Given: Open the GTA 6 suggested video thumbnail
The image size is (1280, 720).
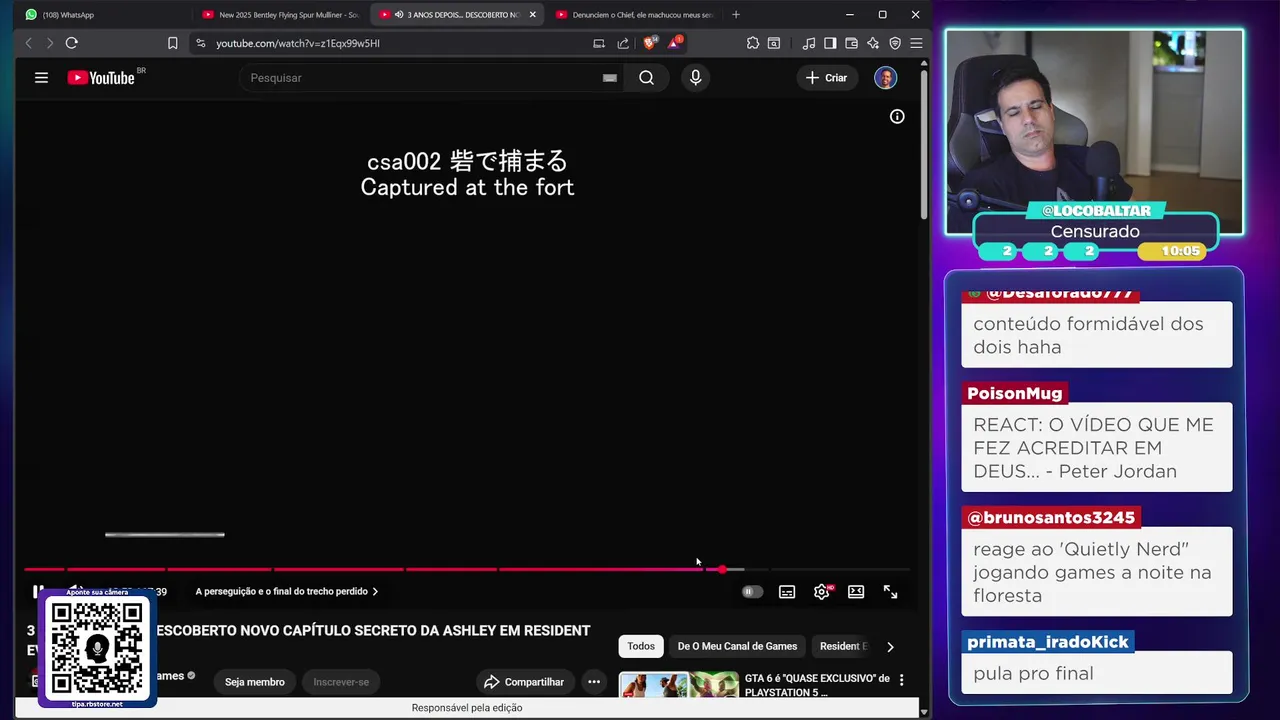Looking at the screenshot, I should click(679, 685).
